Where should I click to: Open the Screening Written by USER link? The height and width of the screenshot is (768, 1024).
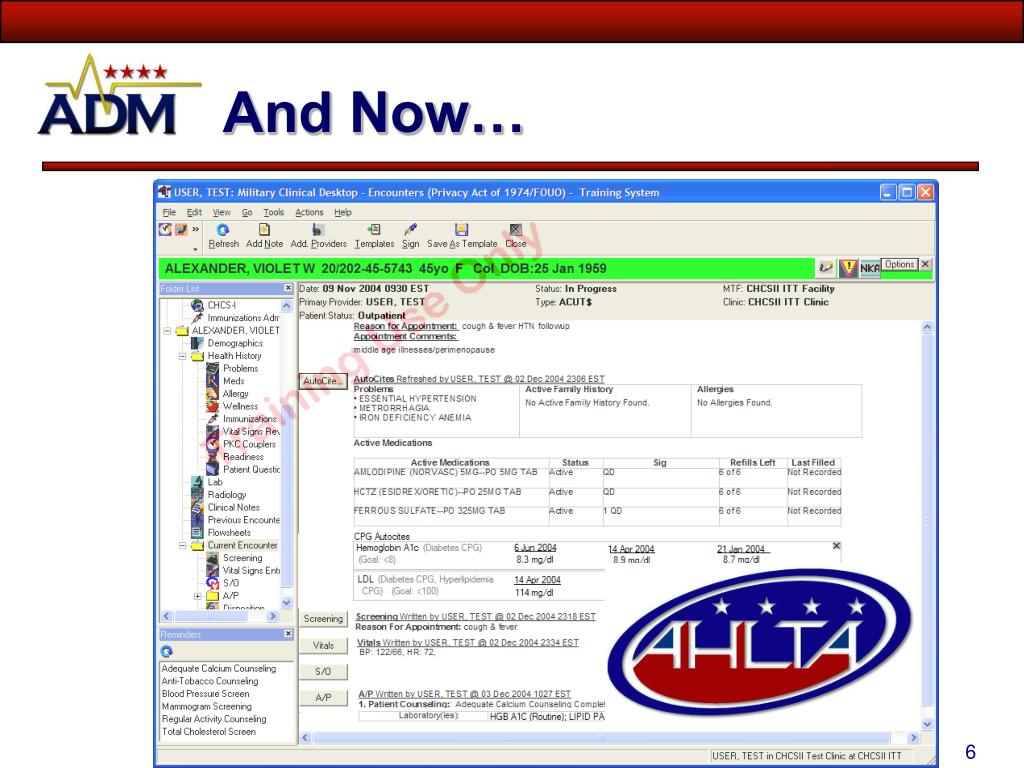(x=475, y=616)
